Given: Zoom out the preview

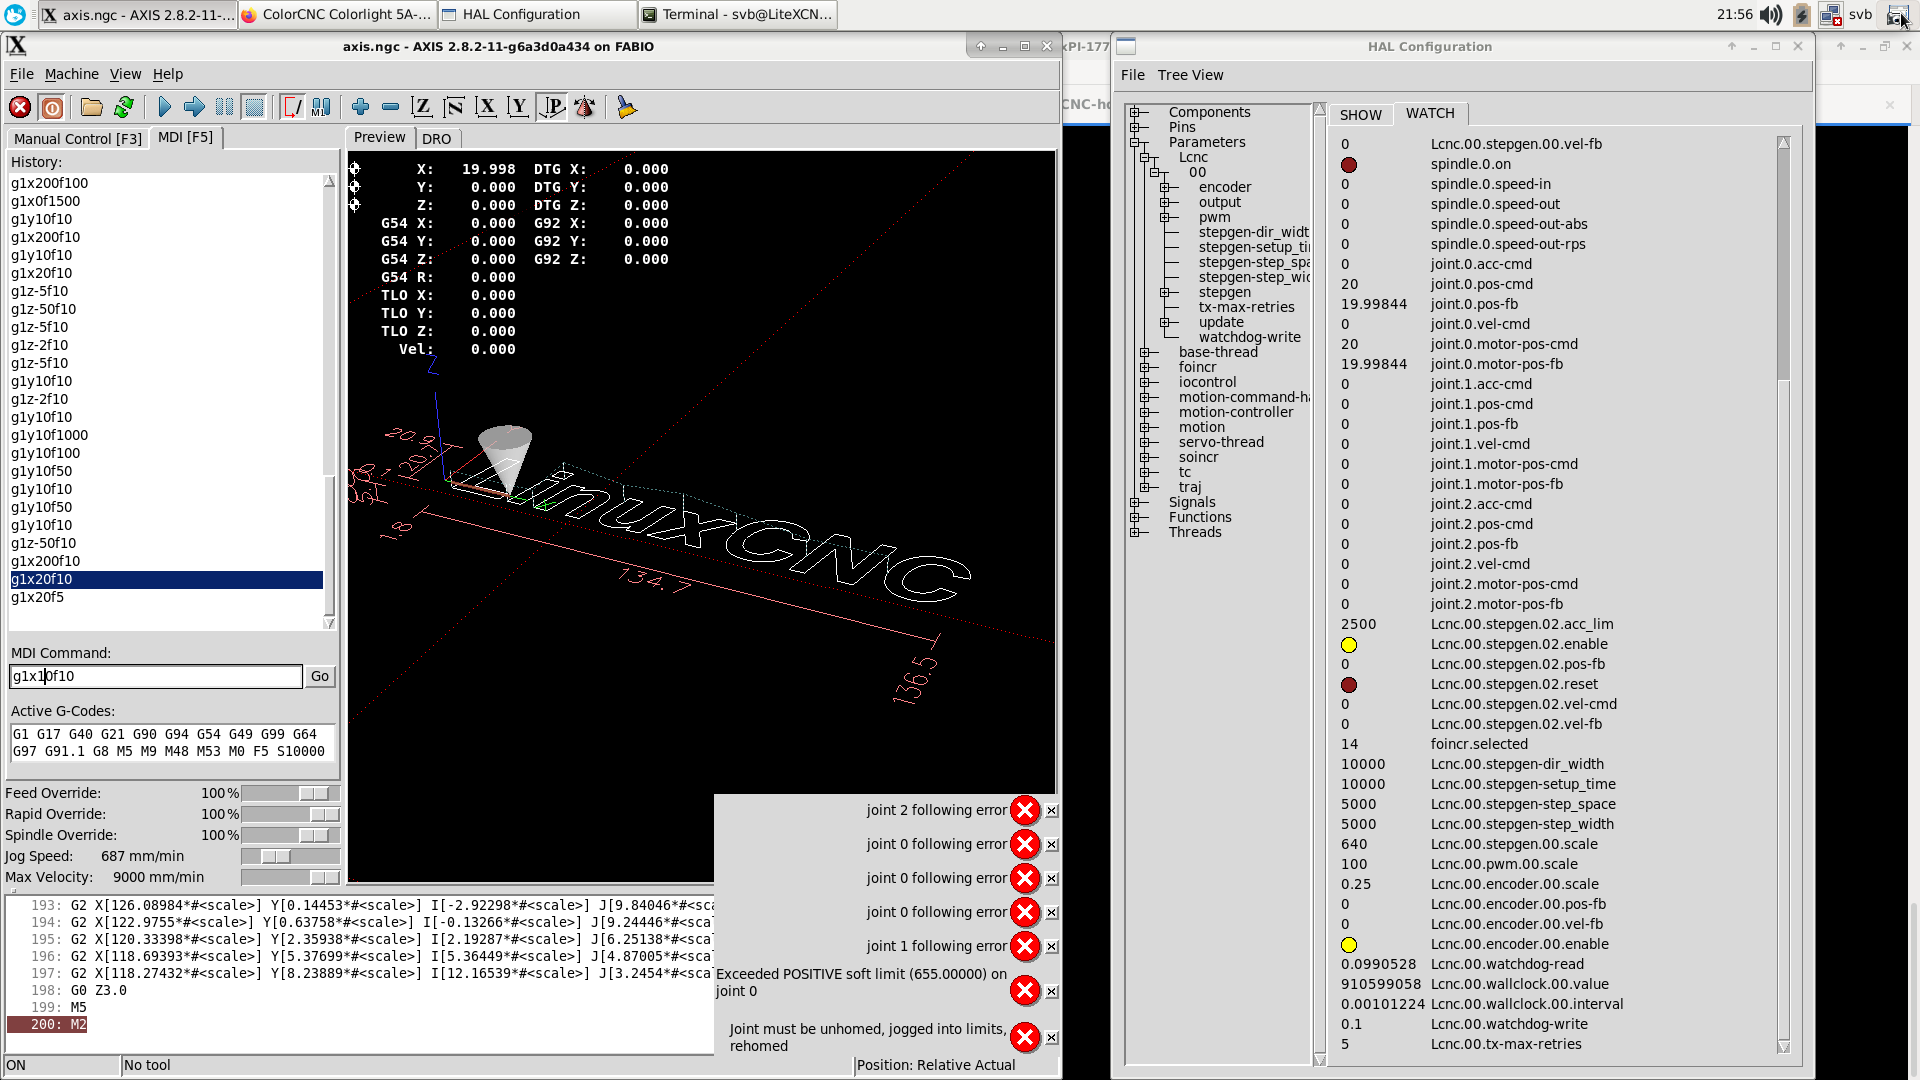Looking at the screenshot, I should 391,107.
